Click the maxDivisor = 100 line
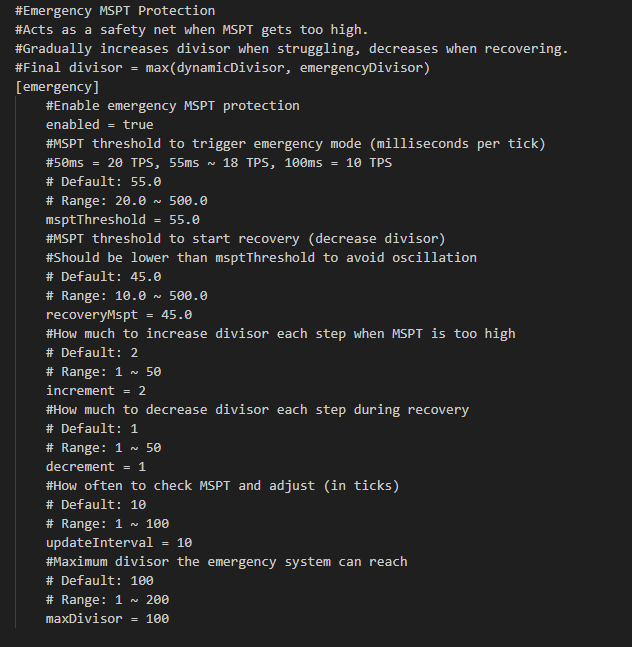The image size is (632, 647). click(x=107, y=619)
